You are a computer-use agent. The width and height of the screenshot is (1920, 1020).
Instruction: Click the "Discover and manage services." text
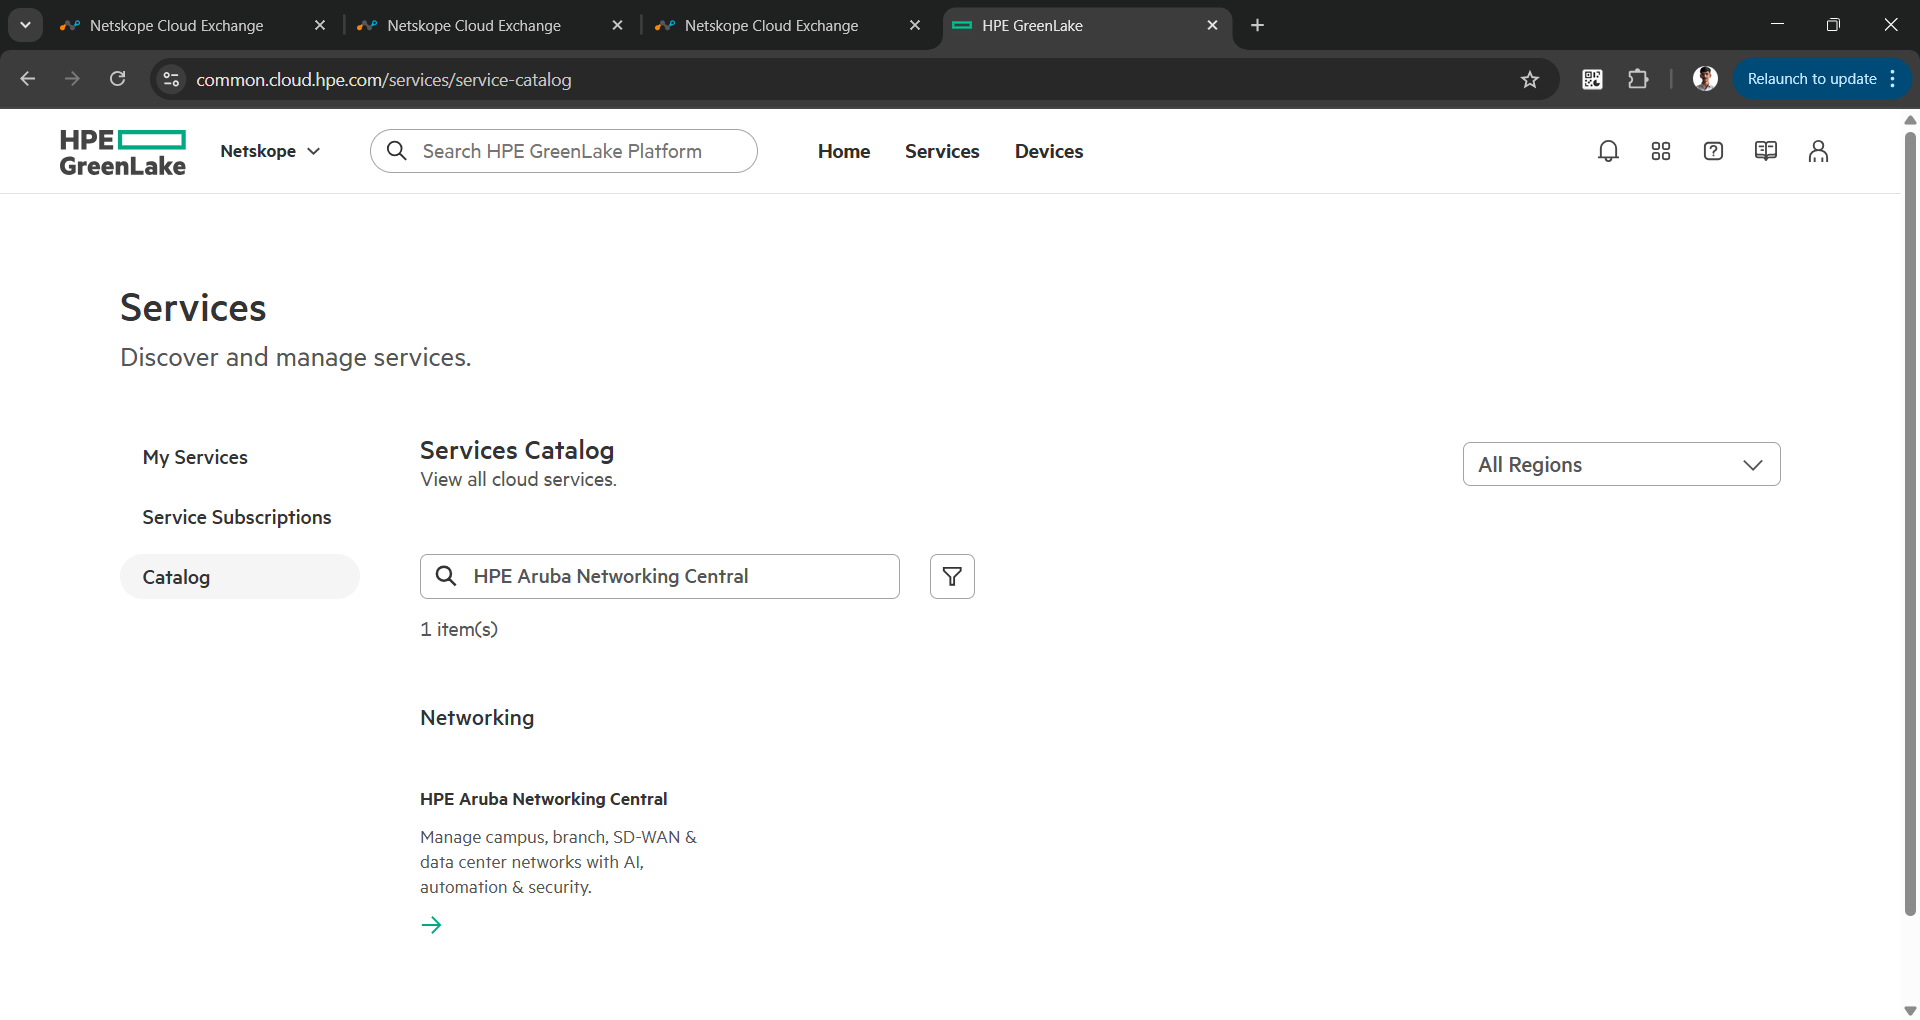296,357
